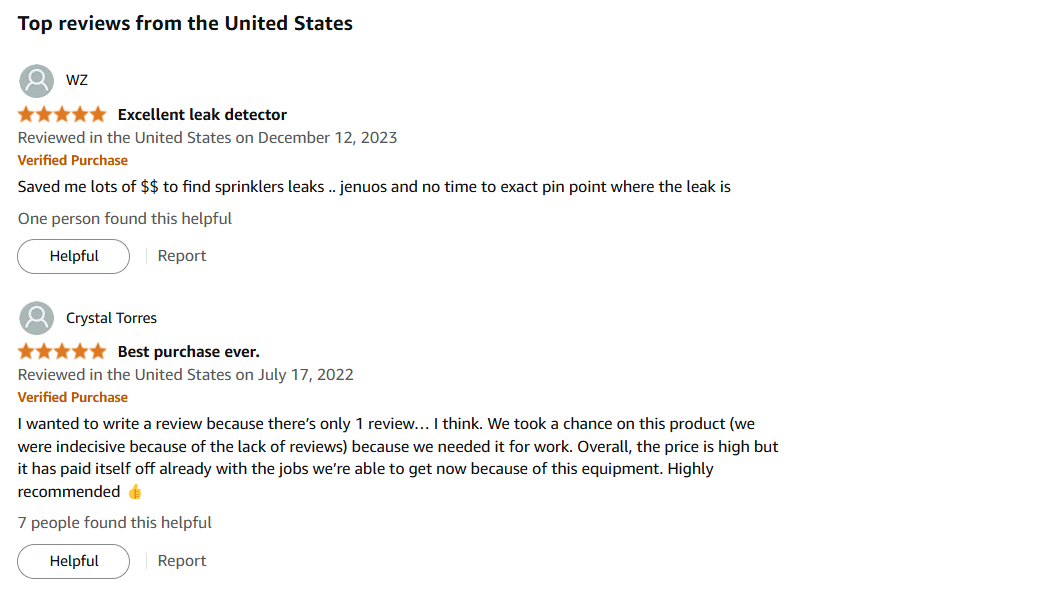The height and width of the screenshot is (602, 1051).
Task: Open the 'Best purchase ever.' review title
Action: pos(188,352)
